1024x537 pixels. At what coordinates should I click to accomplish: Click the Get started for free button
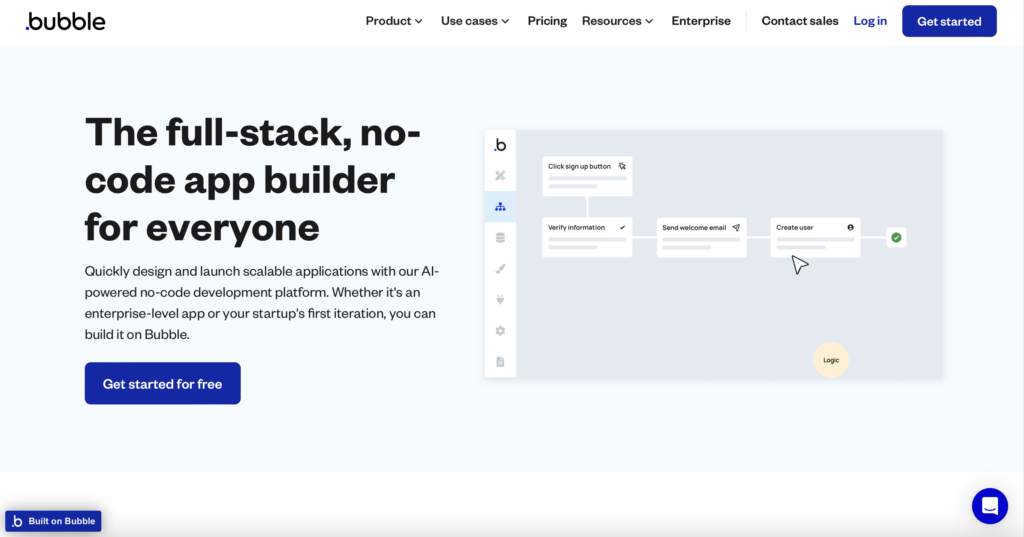(x=163, y=383)
